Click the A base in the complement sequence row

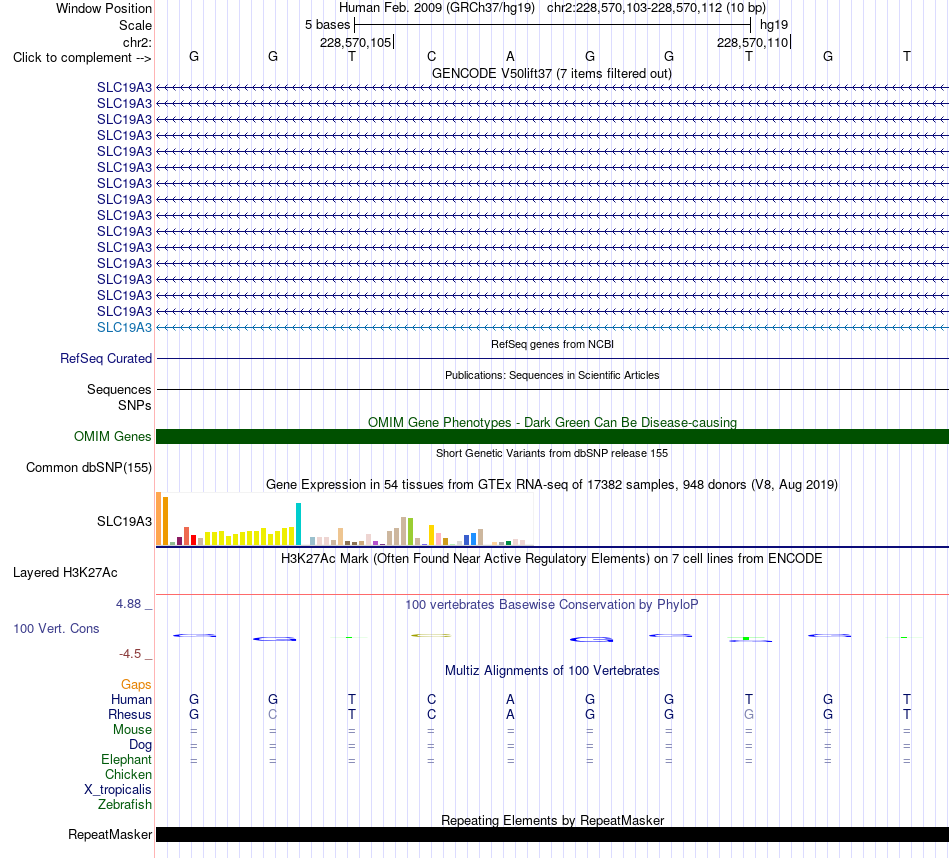click(x=510, y=56)
